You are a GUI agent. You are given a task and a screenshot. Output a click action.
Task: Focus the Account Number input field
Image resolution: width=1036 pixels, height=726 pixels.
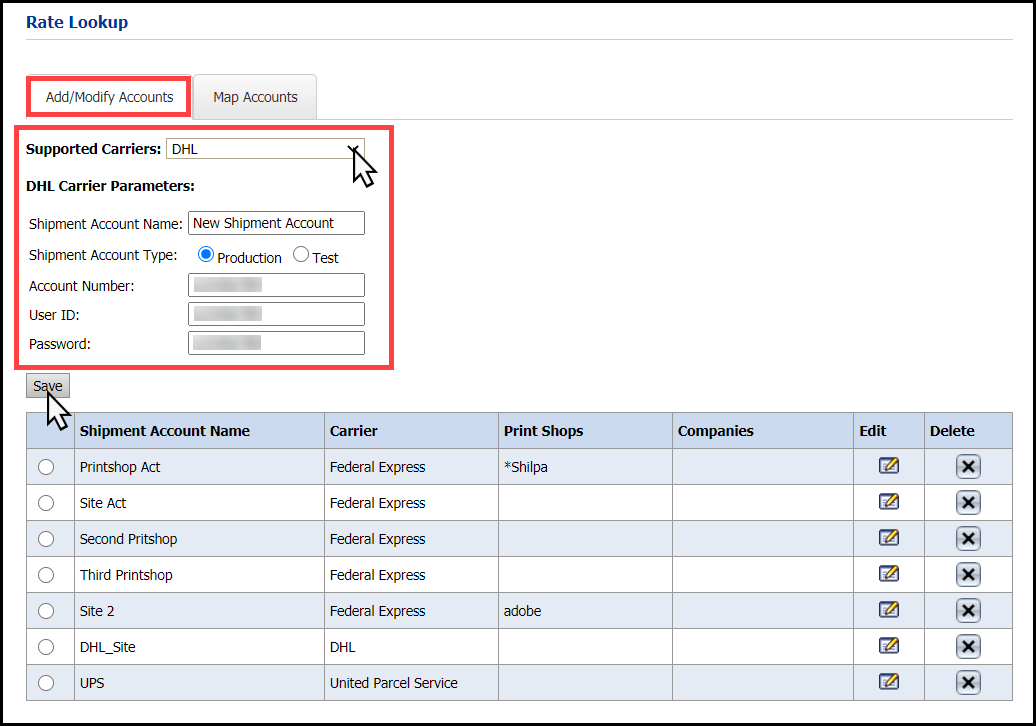pyautogui.click(x=276, y=285)
